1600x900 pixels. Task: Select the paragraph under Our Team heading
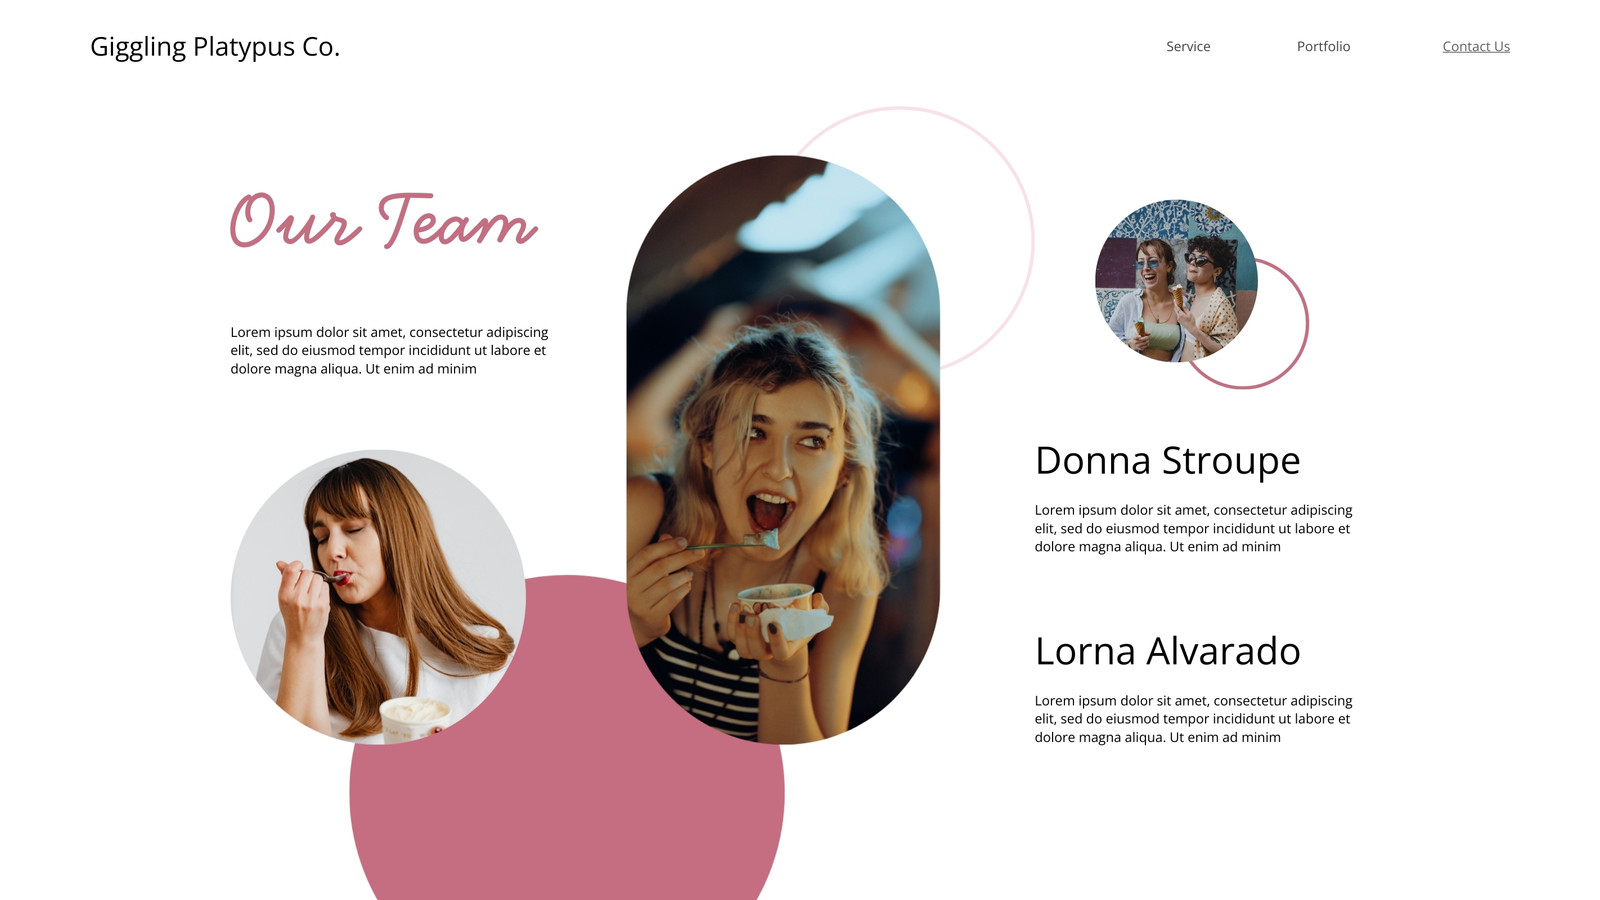(x=389, y=350)
